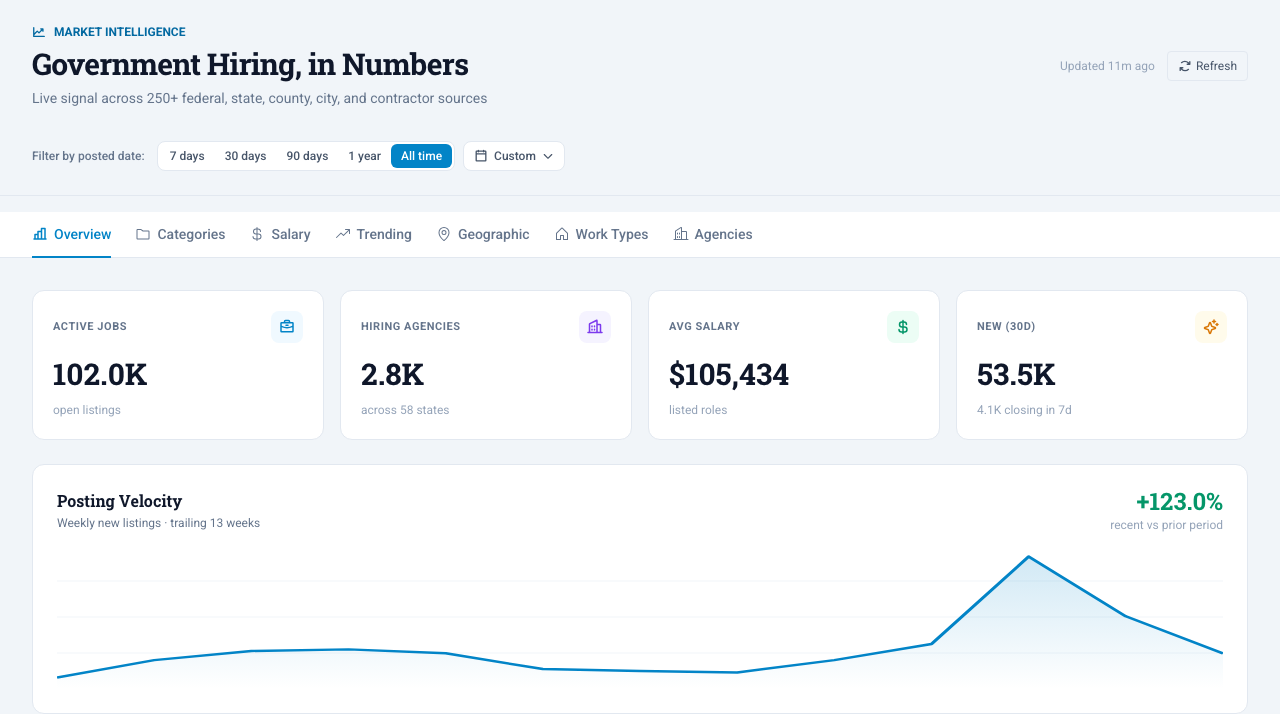
Task: Click the 'Updated 11m ago' text
Action: pyautogui.click(x=1107, y=66)
